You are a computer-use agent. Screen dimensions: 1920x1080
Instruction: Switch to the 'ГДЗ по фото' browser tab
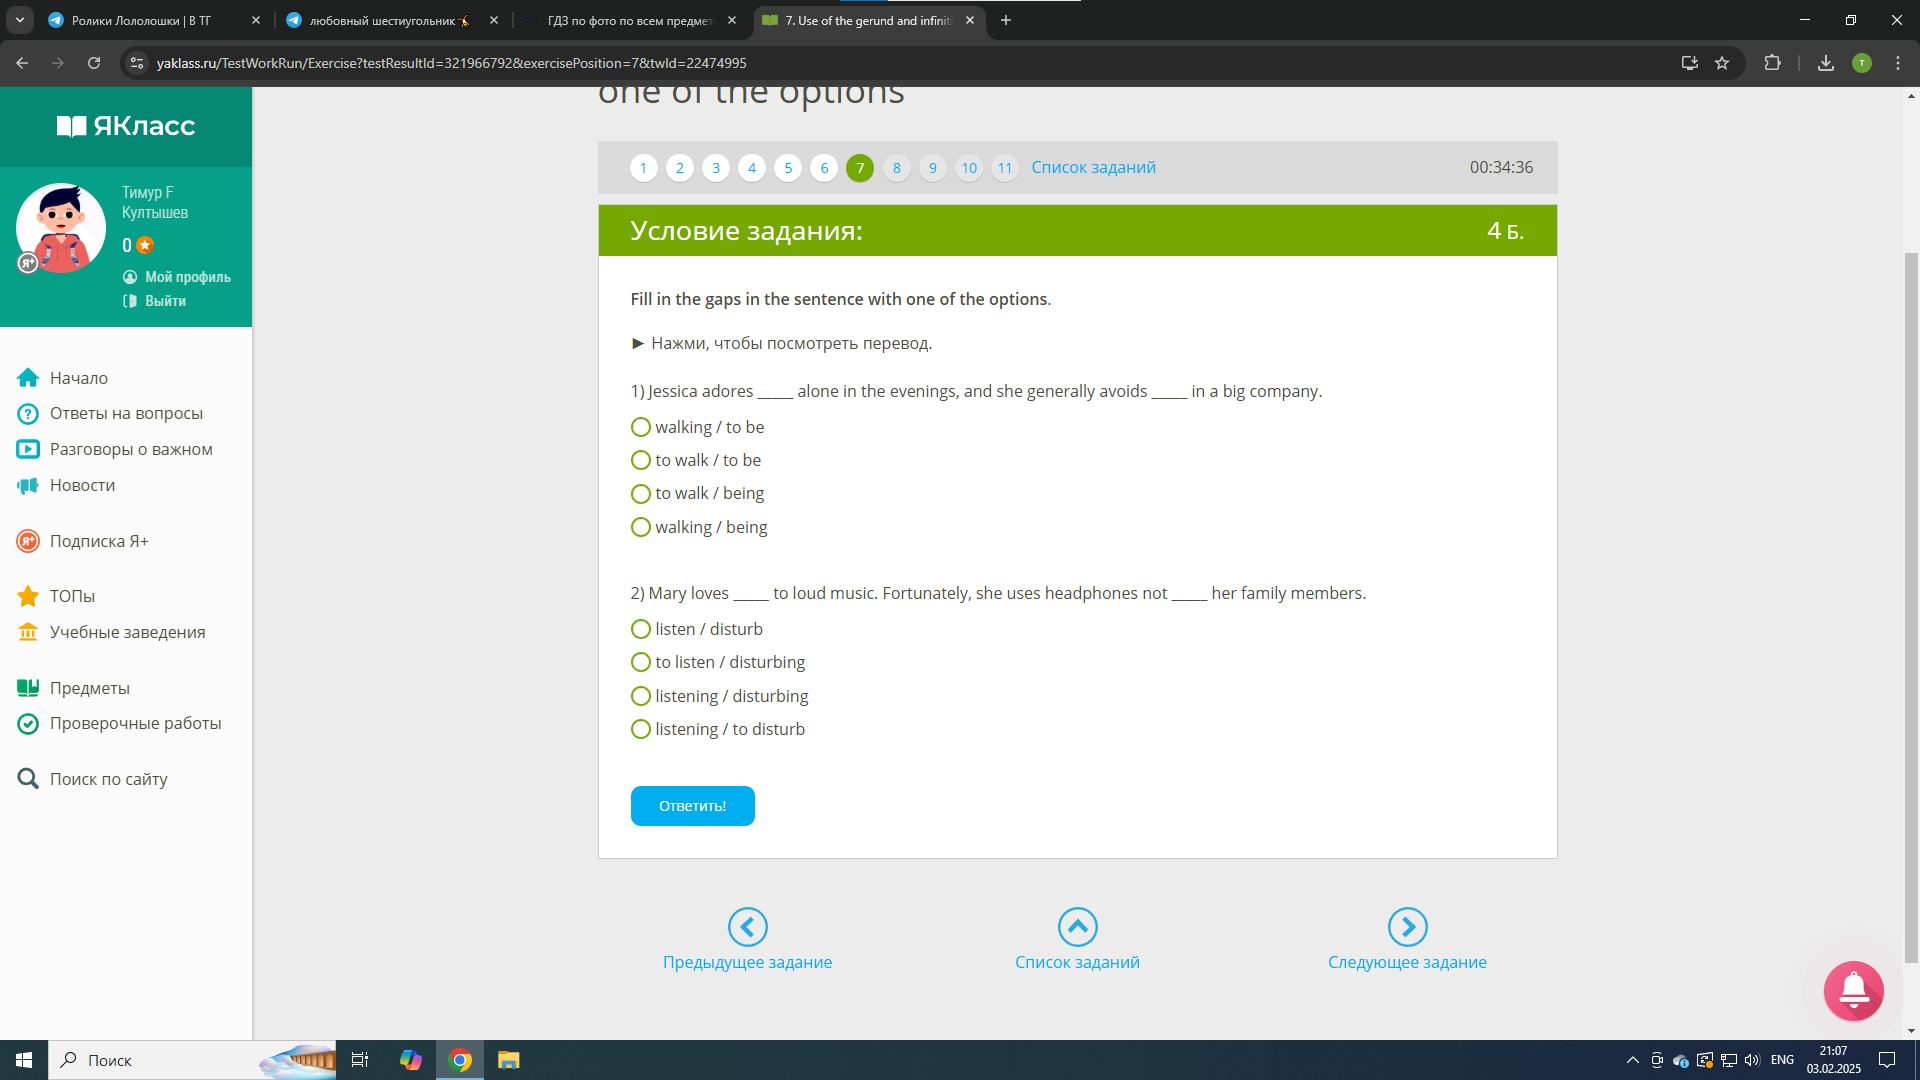coord(630,20)
